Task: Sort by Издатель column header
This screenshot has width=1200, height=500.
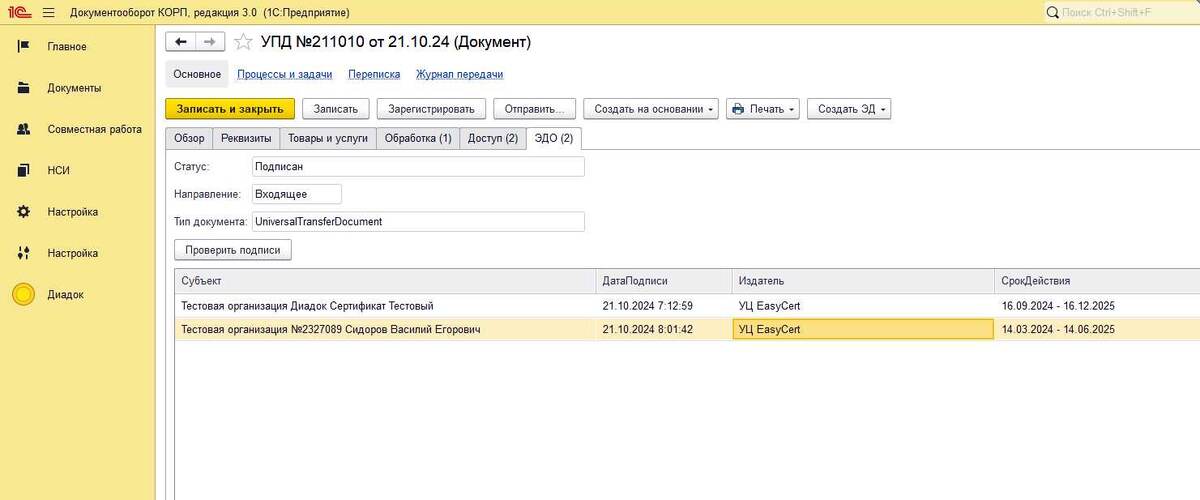Action: (863, 281)
